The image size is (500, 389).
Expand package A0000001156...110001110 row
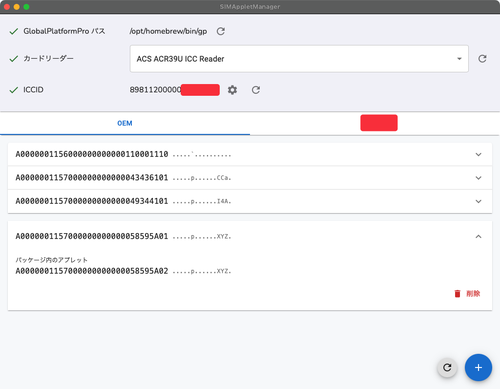click(250, 154)
